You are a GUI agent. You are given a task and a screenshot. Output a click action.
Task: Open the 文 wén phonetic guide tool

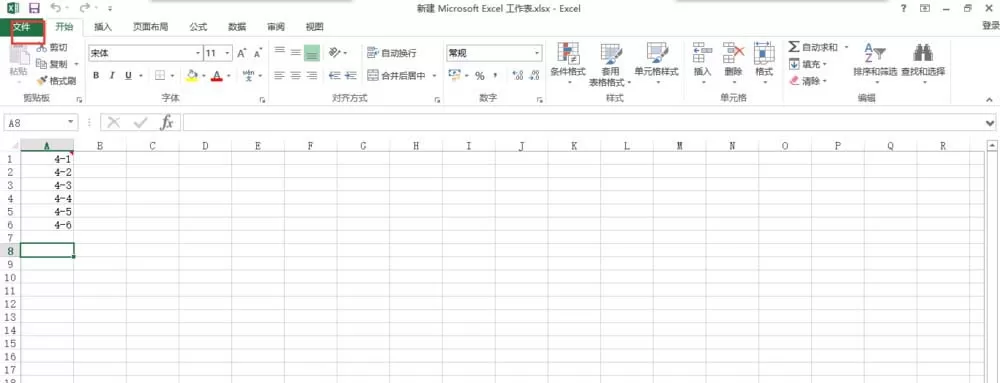pos(249,75)
